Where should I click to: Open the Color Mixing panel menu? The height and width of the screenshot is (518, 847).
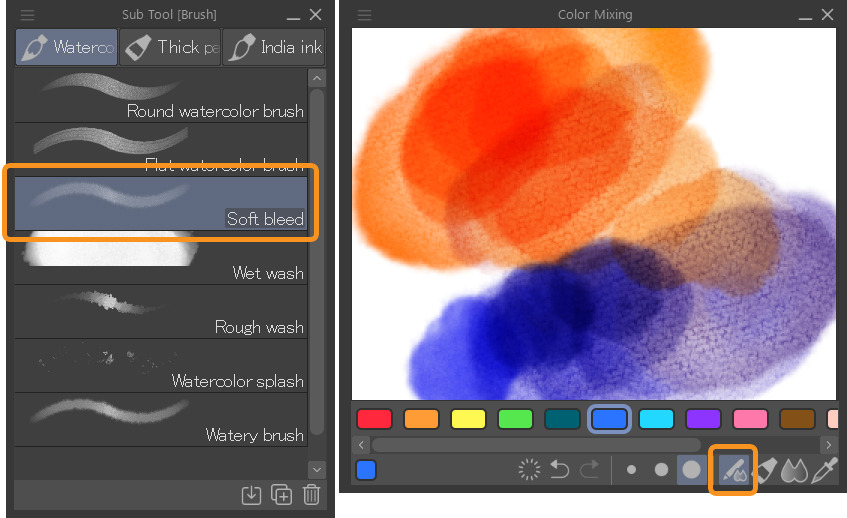tap(365, 15)
